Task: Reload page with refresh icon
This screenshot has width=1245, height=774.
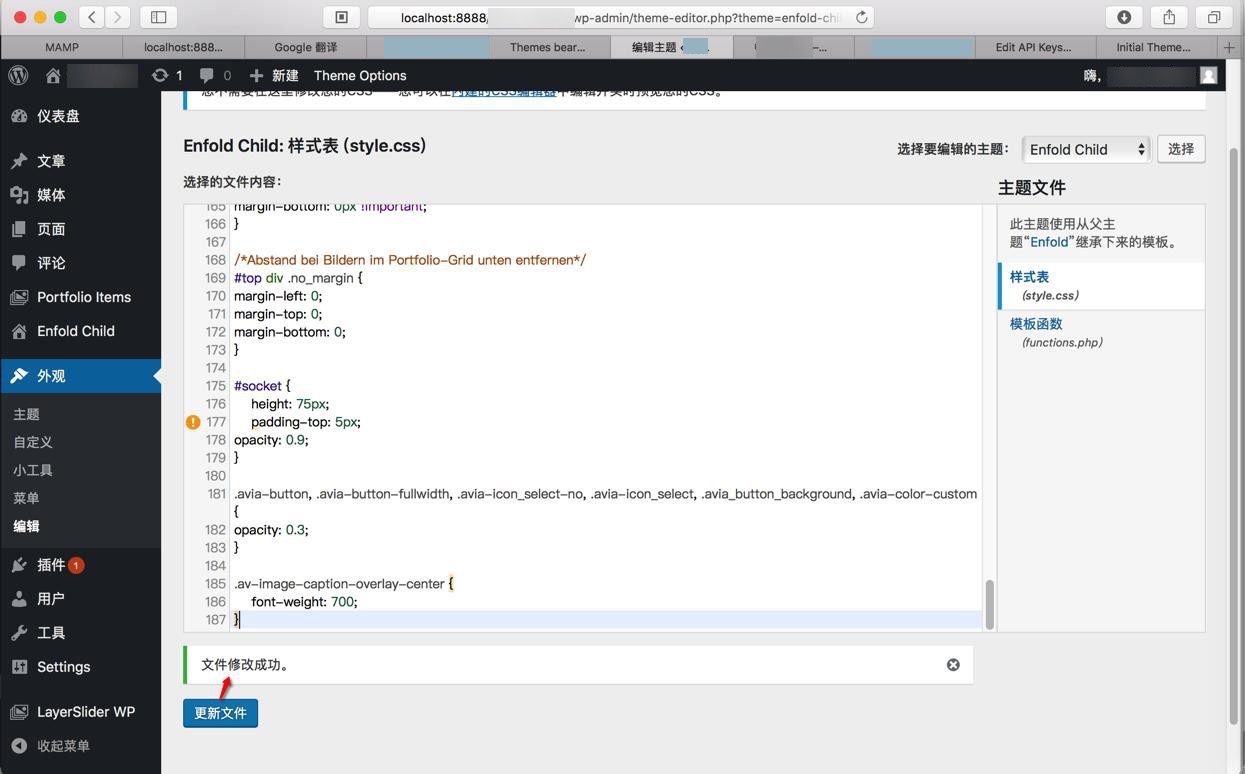Action: (x=861, y=17)
